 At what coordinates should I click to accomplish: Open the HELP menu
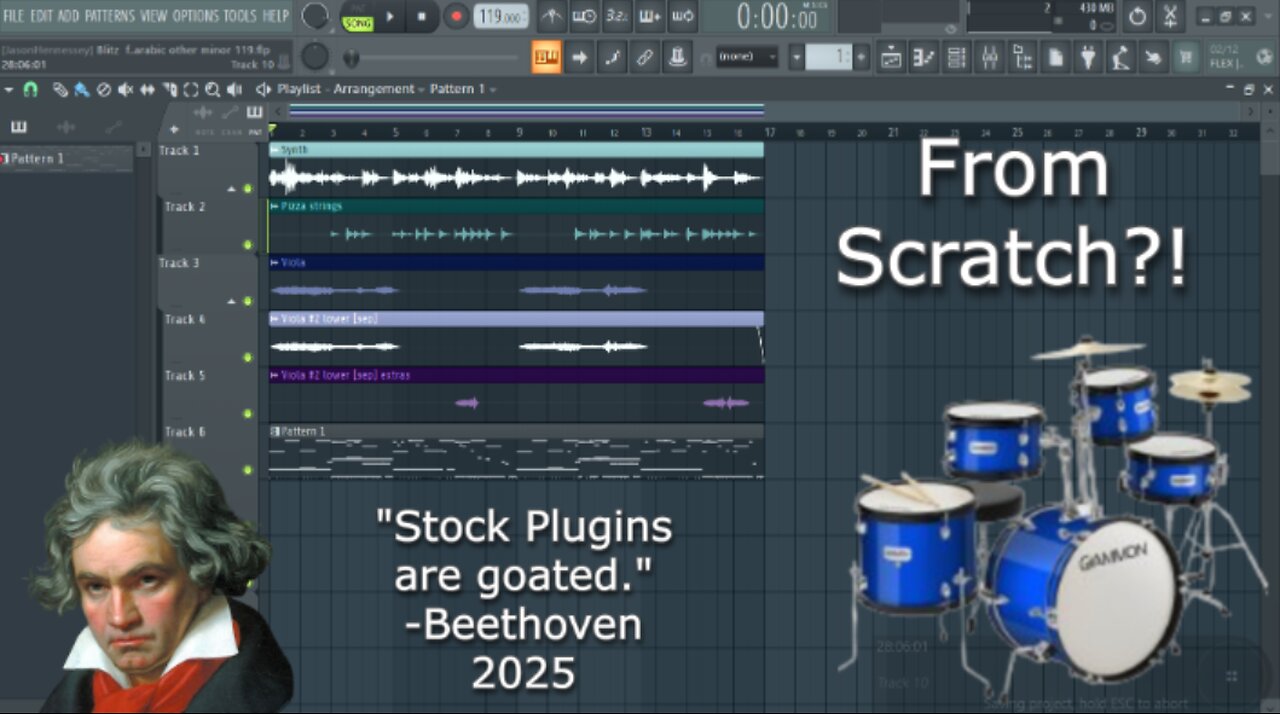point(275,16)
